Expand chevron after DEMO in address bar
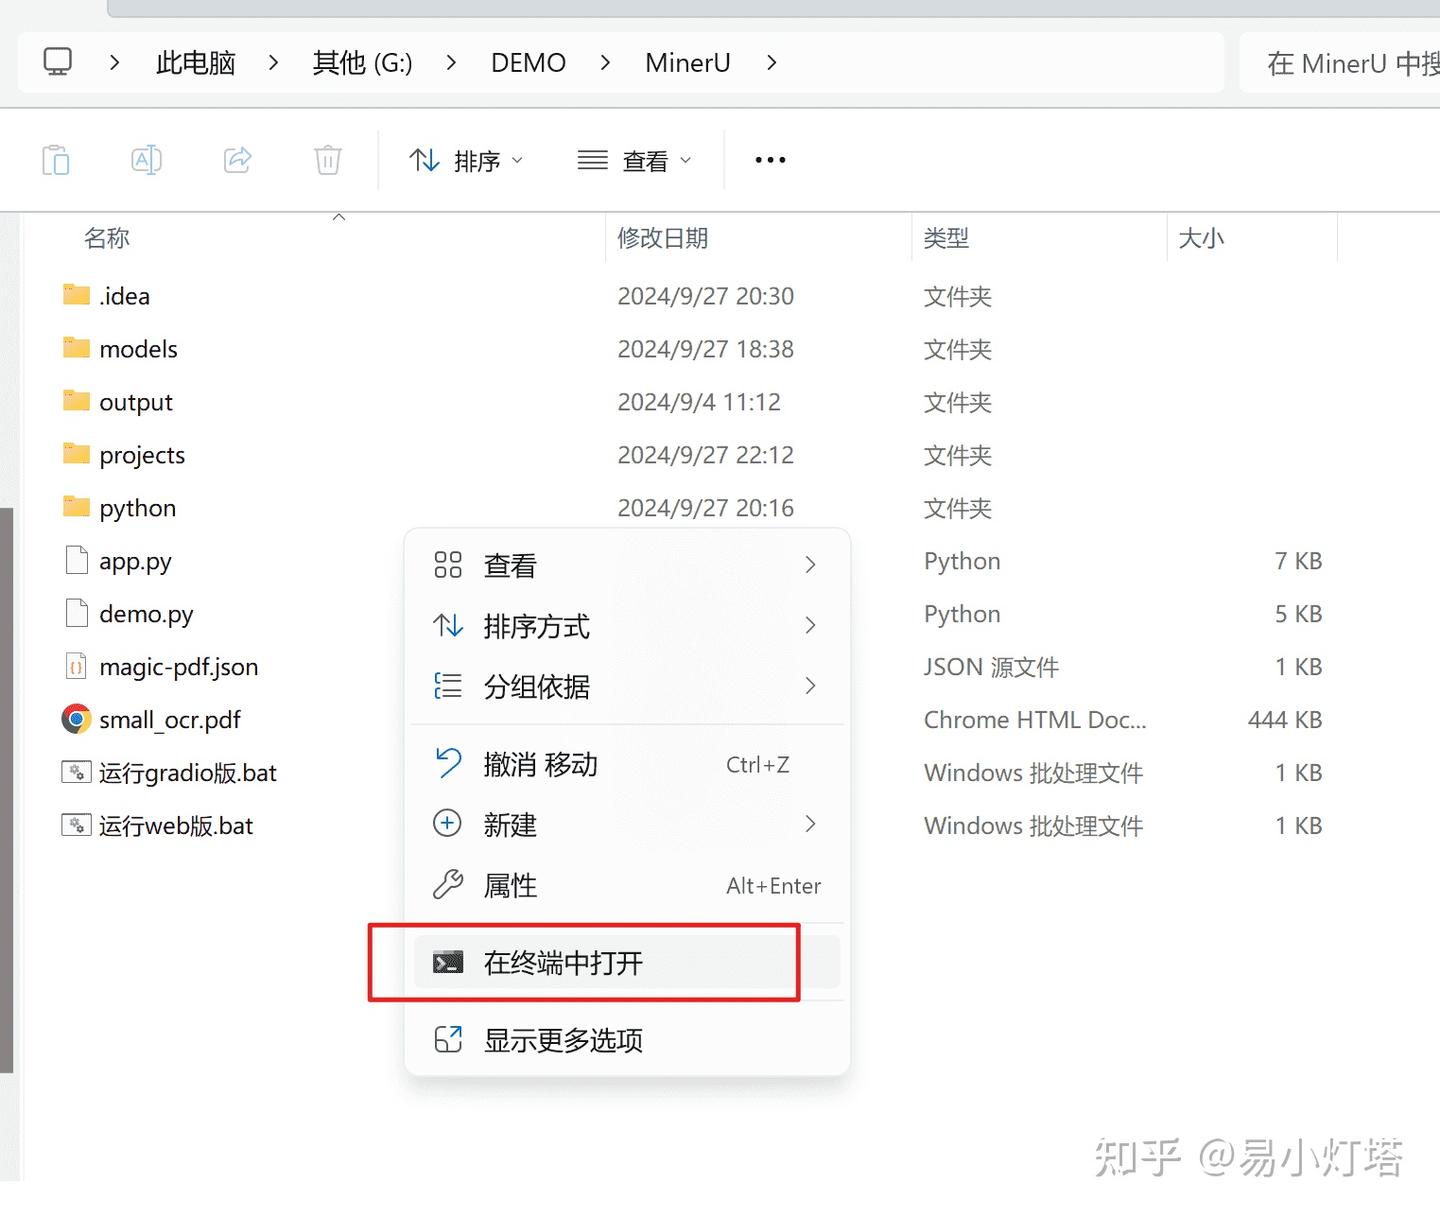This screenshot has width=1440, height=1217. click(606, 62)
